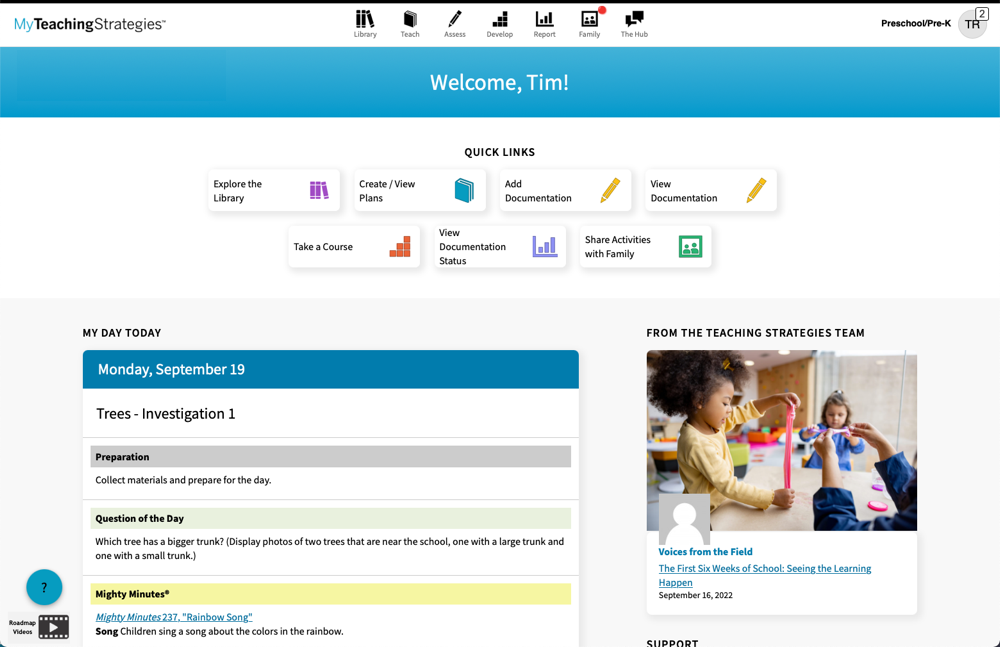The height and width of the screenshot is (647, 1000).
Task: Click the Take a Course quick link
Action: click(354, 247)
